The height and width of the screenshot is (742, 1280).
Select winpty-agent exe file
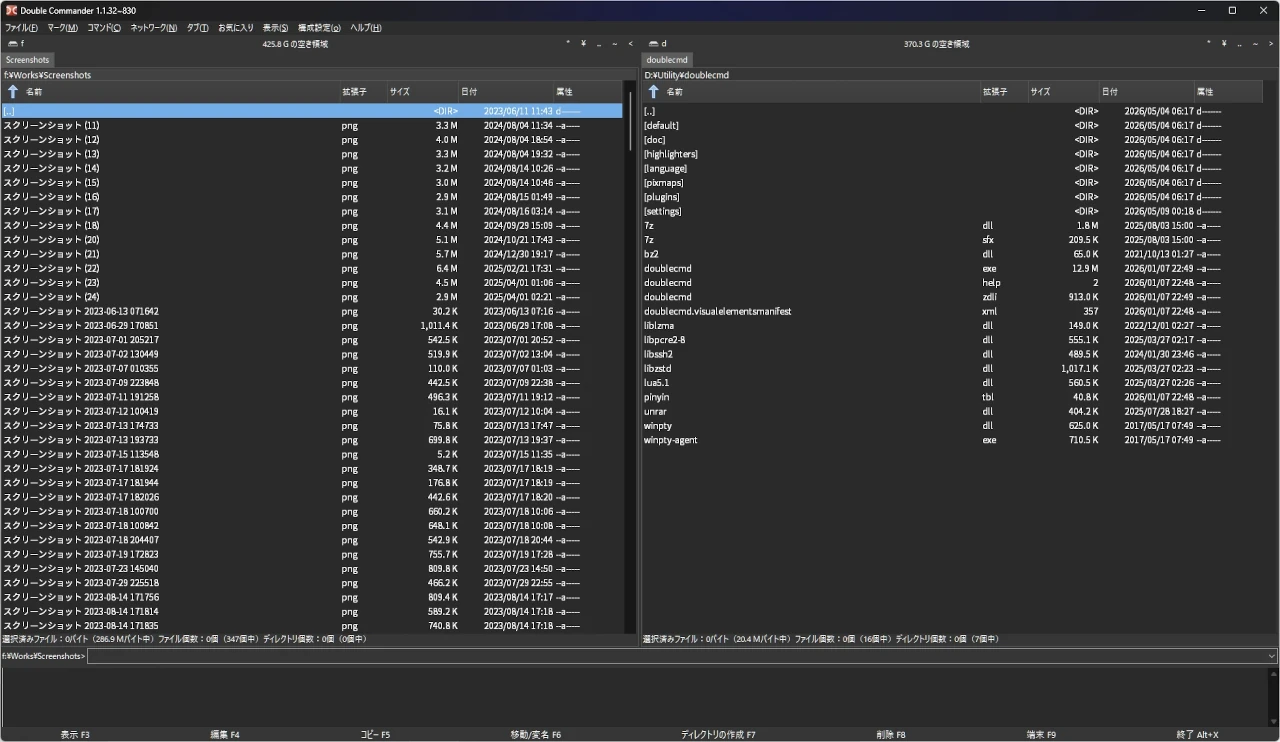[952, 440]
